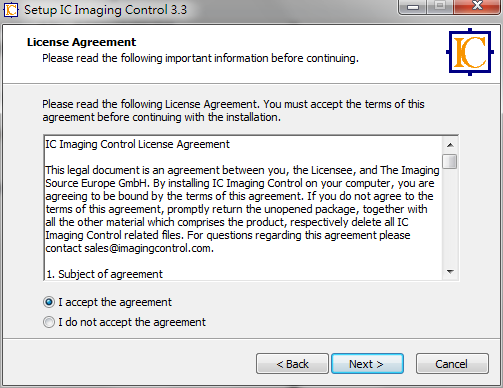The width and height of the screenshot is (503, 388).
Task: Continue with the 'Next >' button
Action: tap(367, 364)
